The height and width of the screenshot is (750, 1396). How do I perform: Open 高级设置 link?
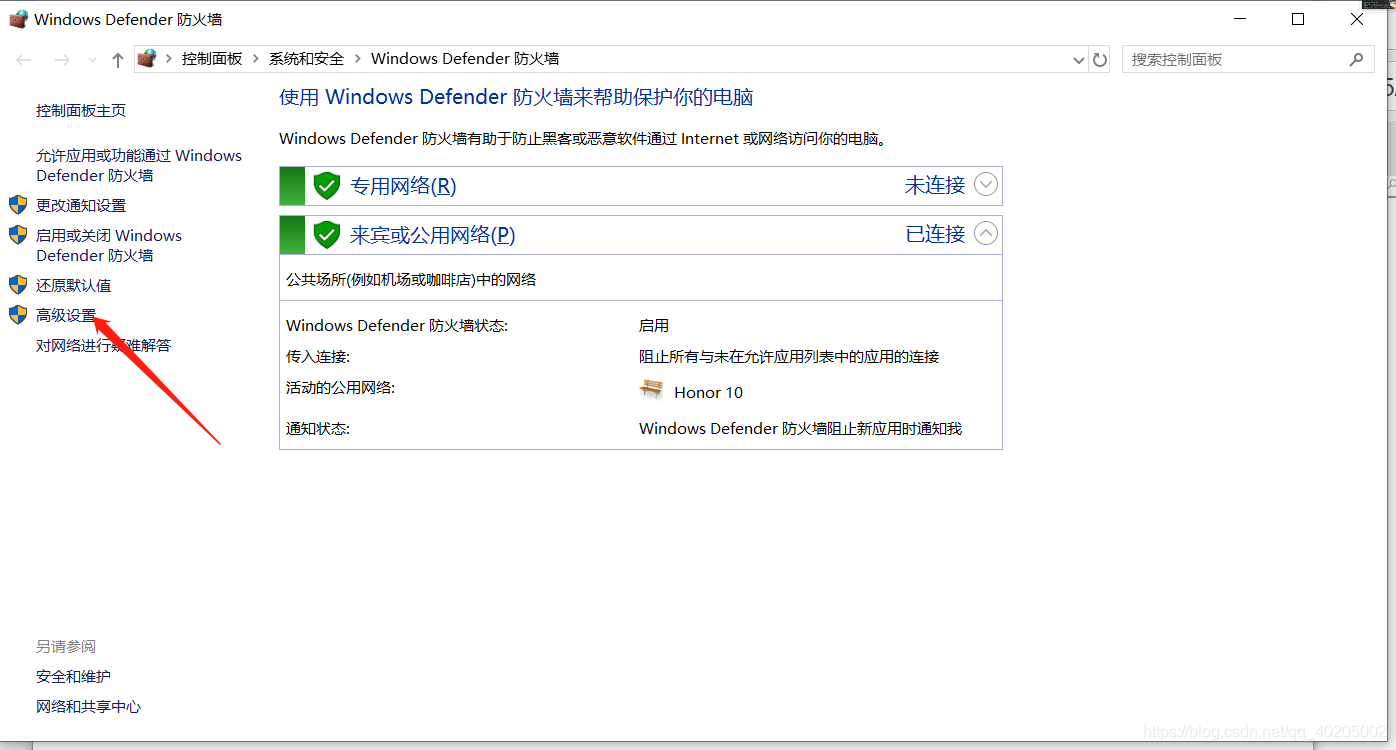pos(66,315)
